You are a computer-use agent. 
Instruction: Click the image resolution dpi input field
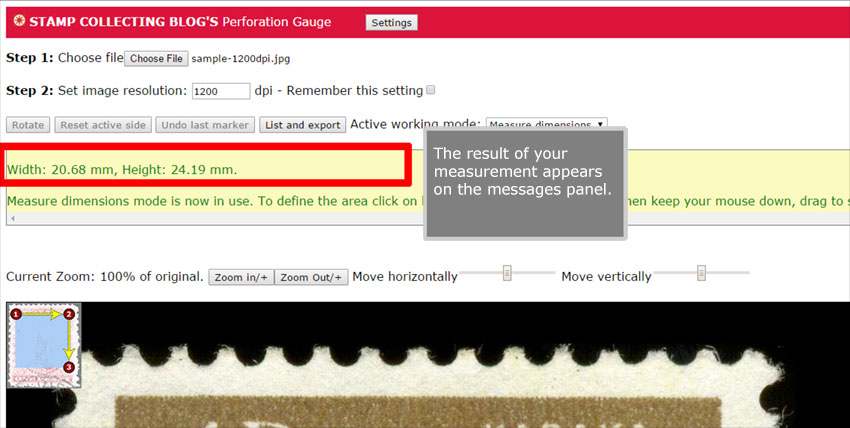click(x=220, y=91)
